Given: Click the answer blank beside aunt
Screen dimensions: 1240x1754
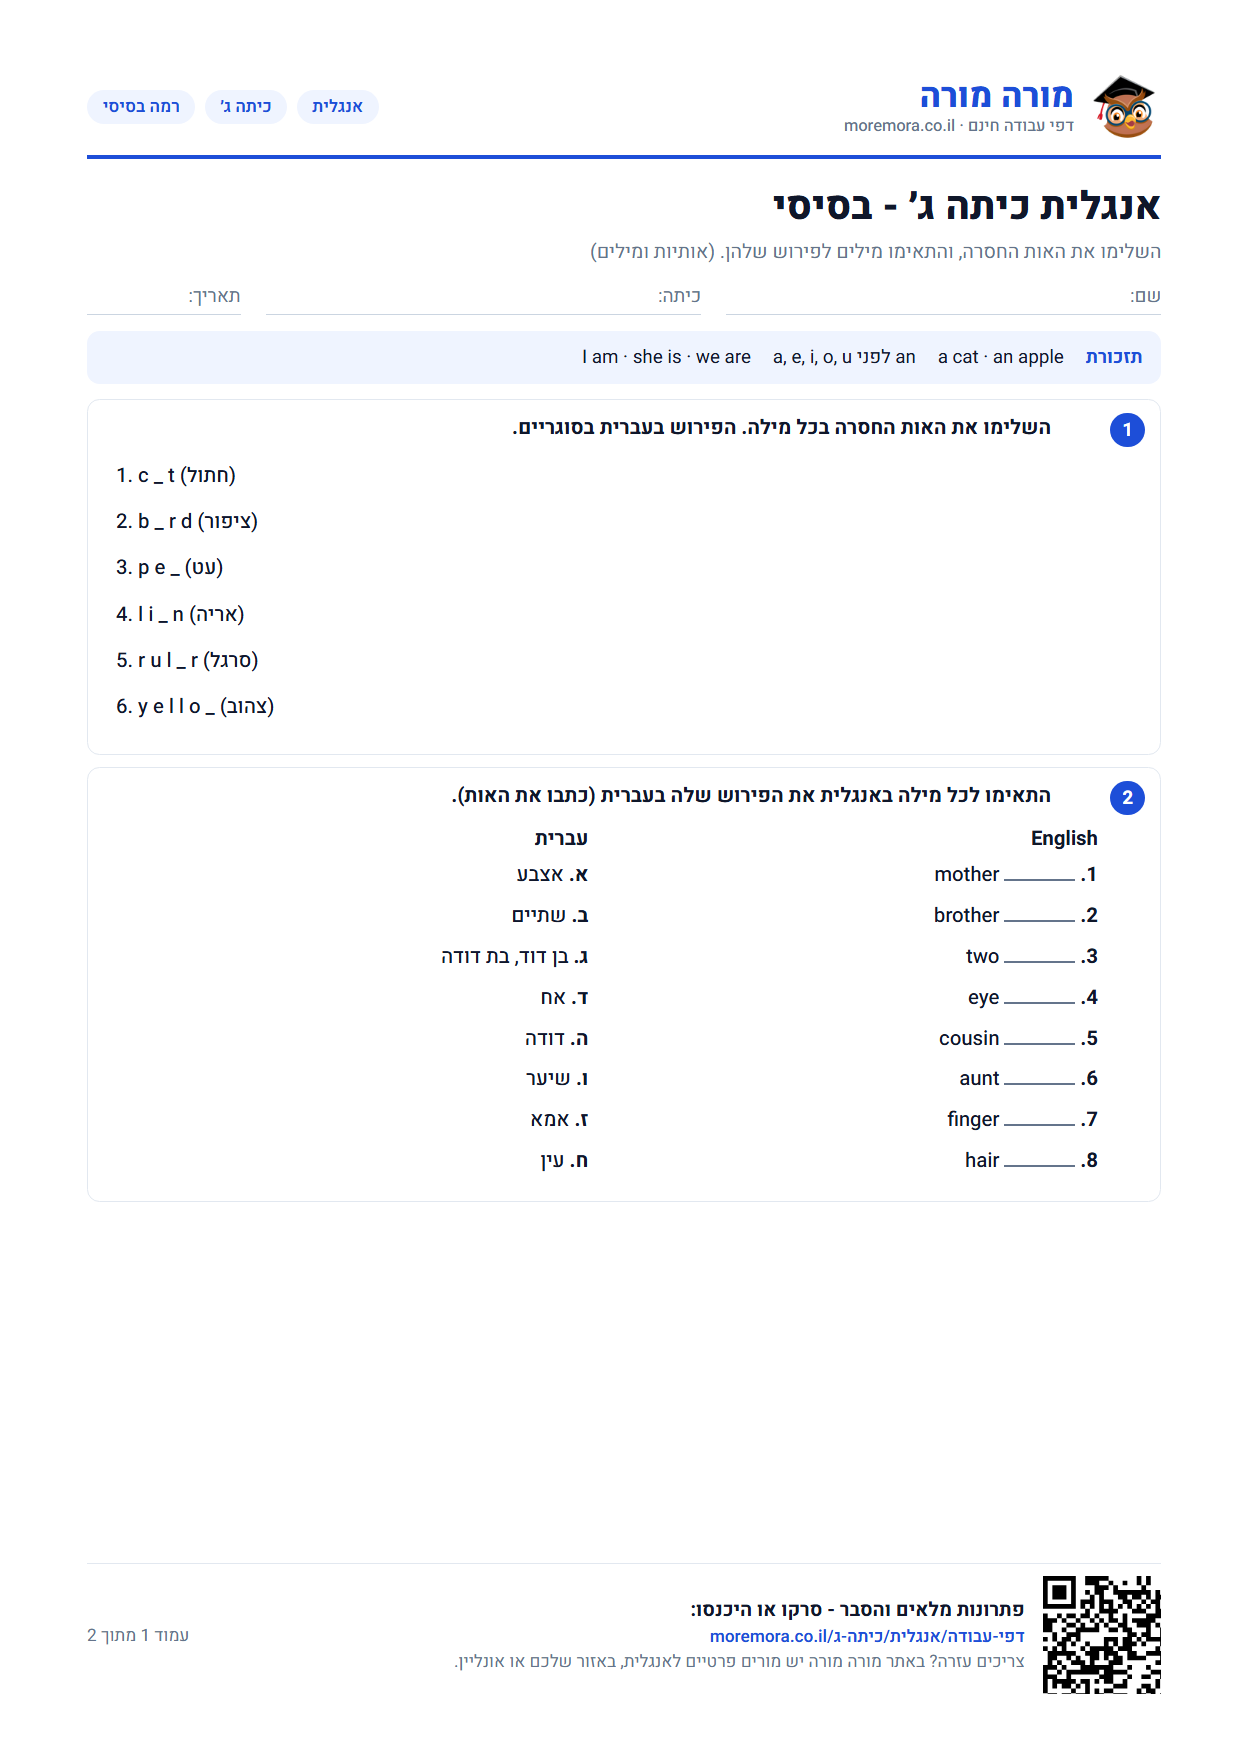Looking at the screenshot, I should coord(1039,1080).
